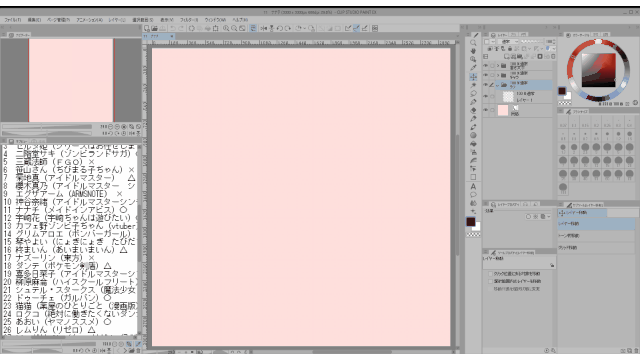Screen dimensions: 640x360
Task: Select the Airbrush round tool
Action: pos(473,135)
